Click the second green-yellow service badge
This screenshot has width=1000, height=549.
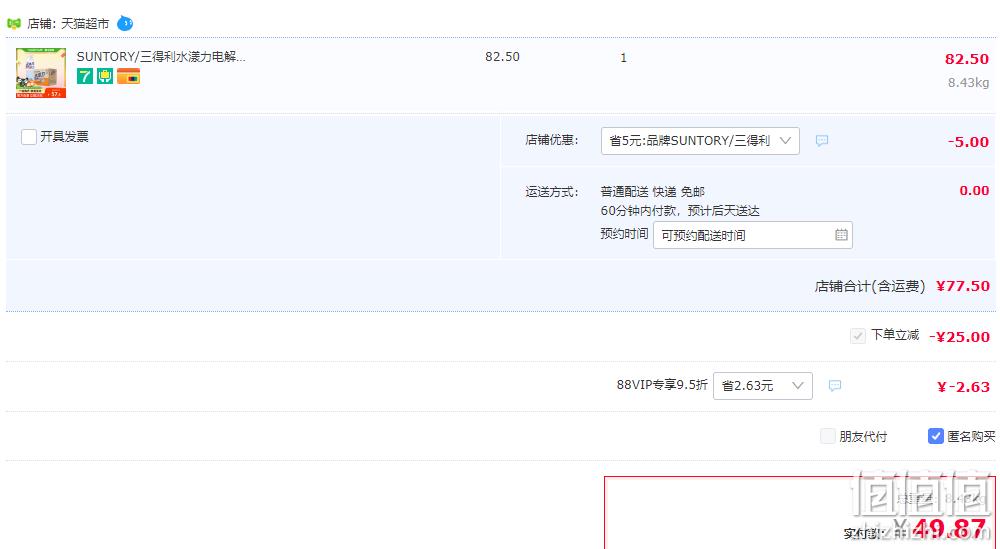[x=105, y=77]
